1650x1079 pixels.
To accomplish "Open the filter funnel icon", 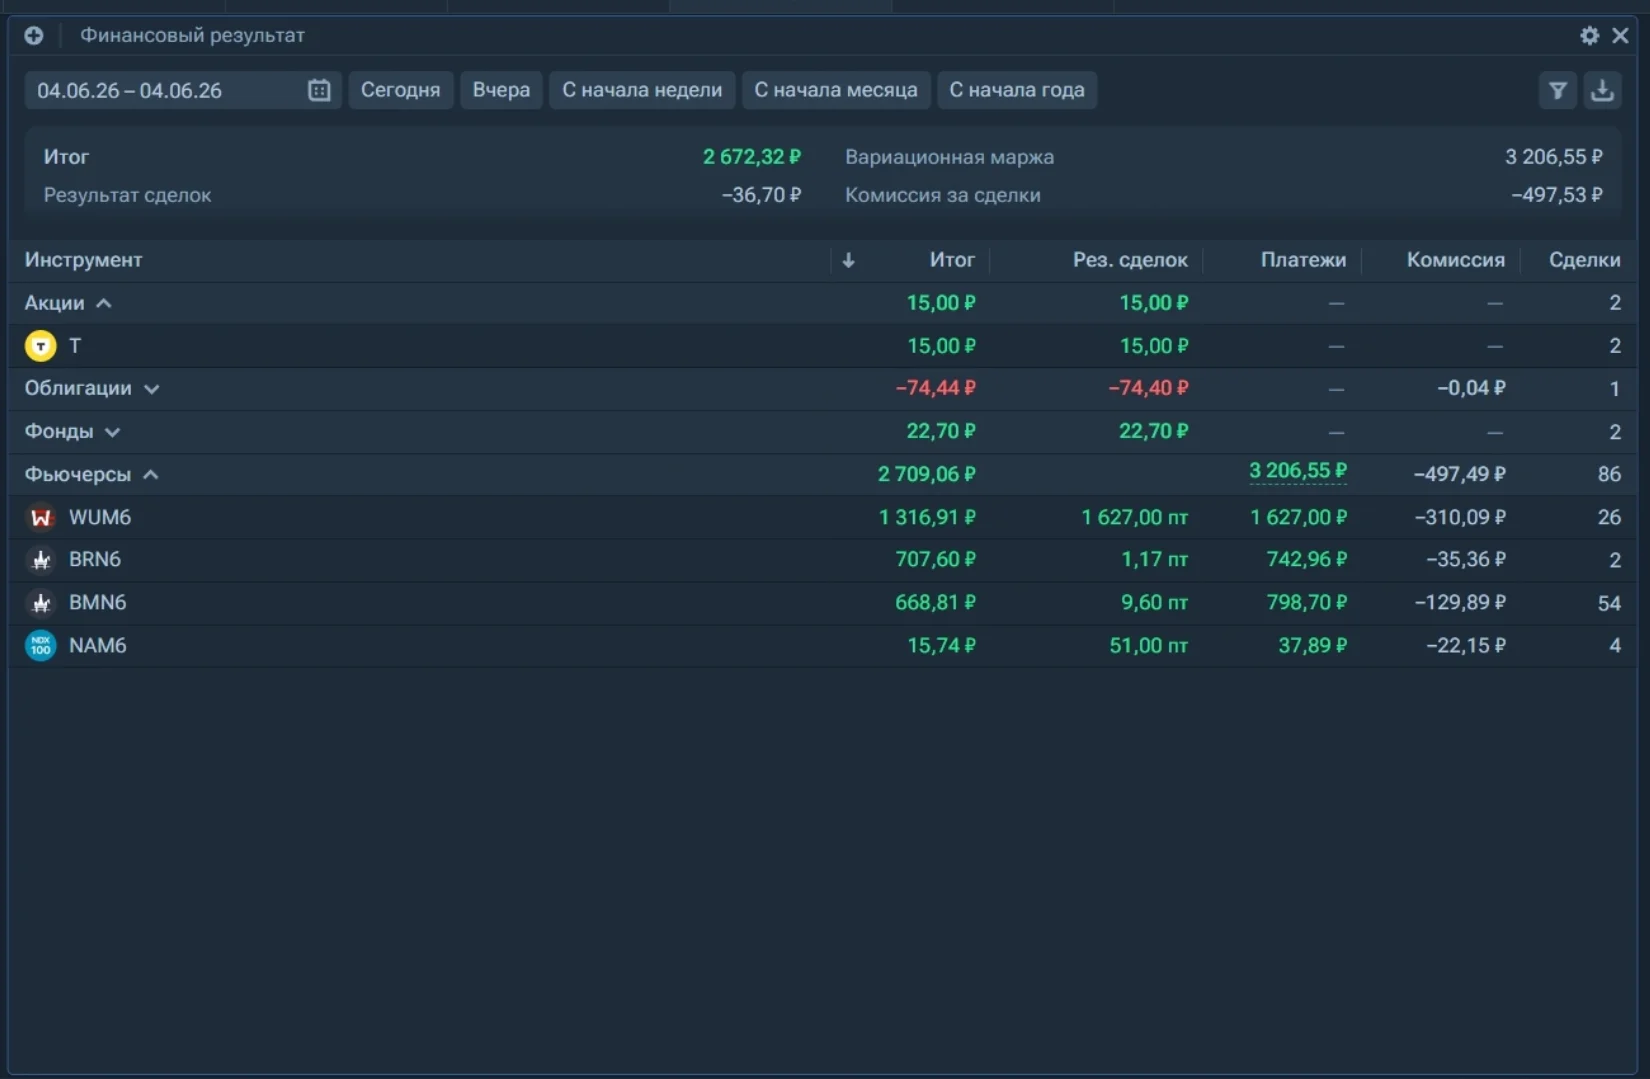I will (1558, 90).
